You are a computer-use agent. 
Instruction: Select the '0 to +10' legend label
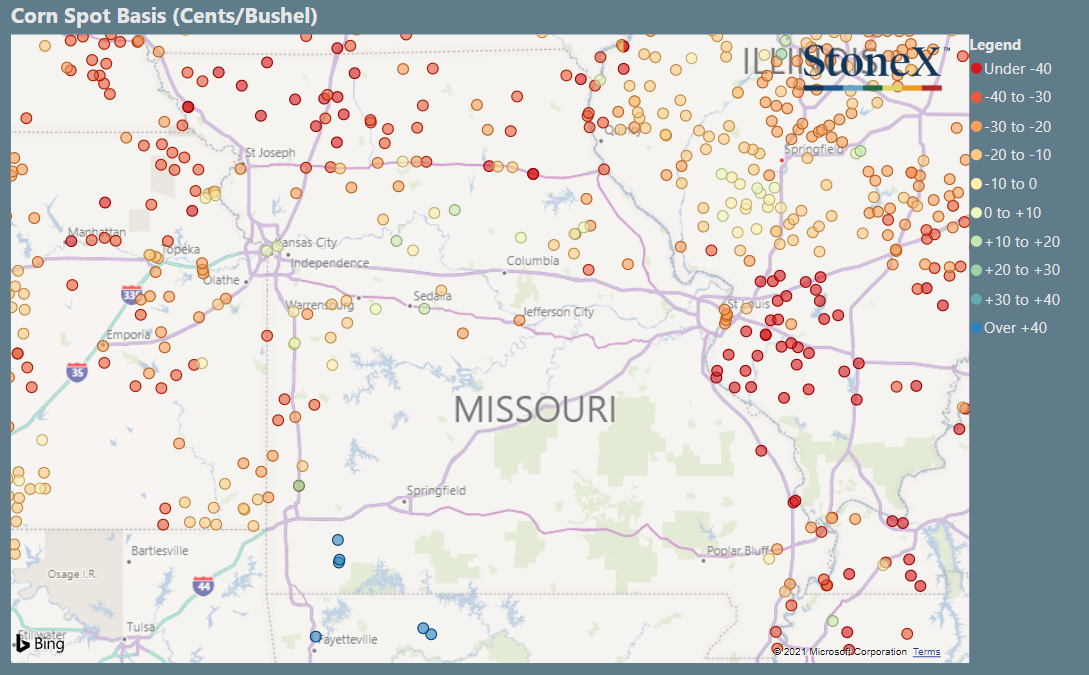[x=1013, y=213]
